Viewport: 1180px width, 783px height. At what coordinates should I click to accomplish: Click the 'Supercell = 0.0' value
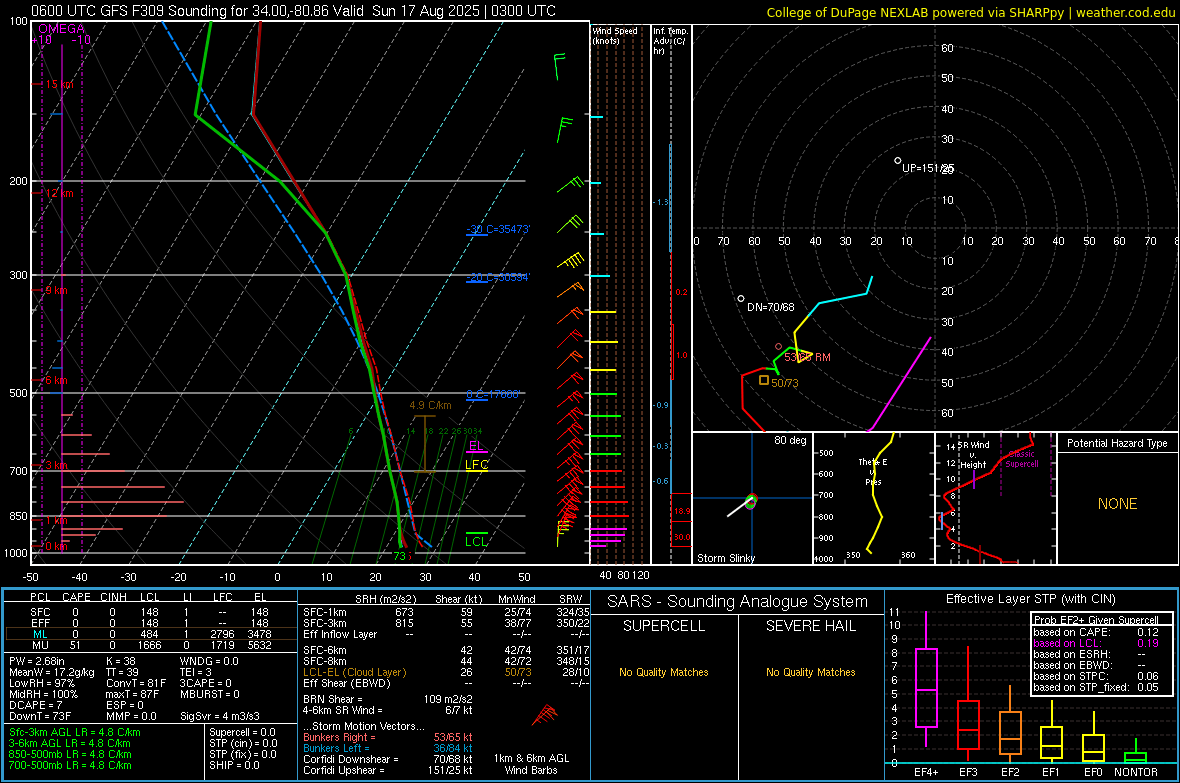(242, 732)
